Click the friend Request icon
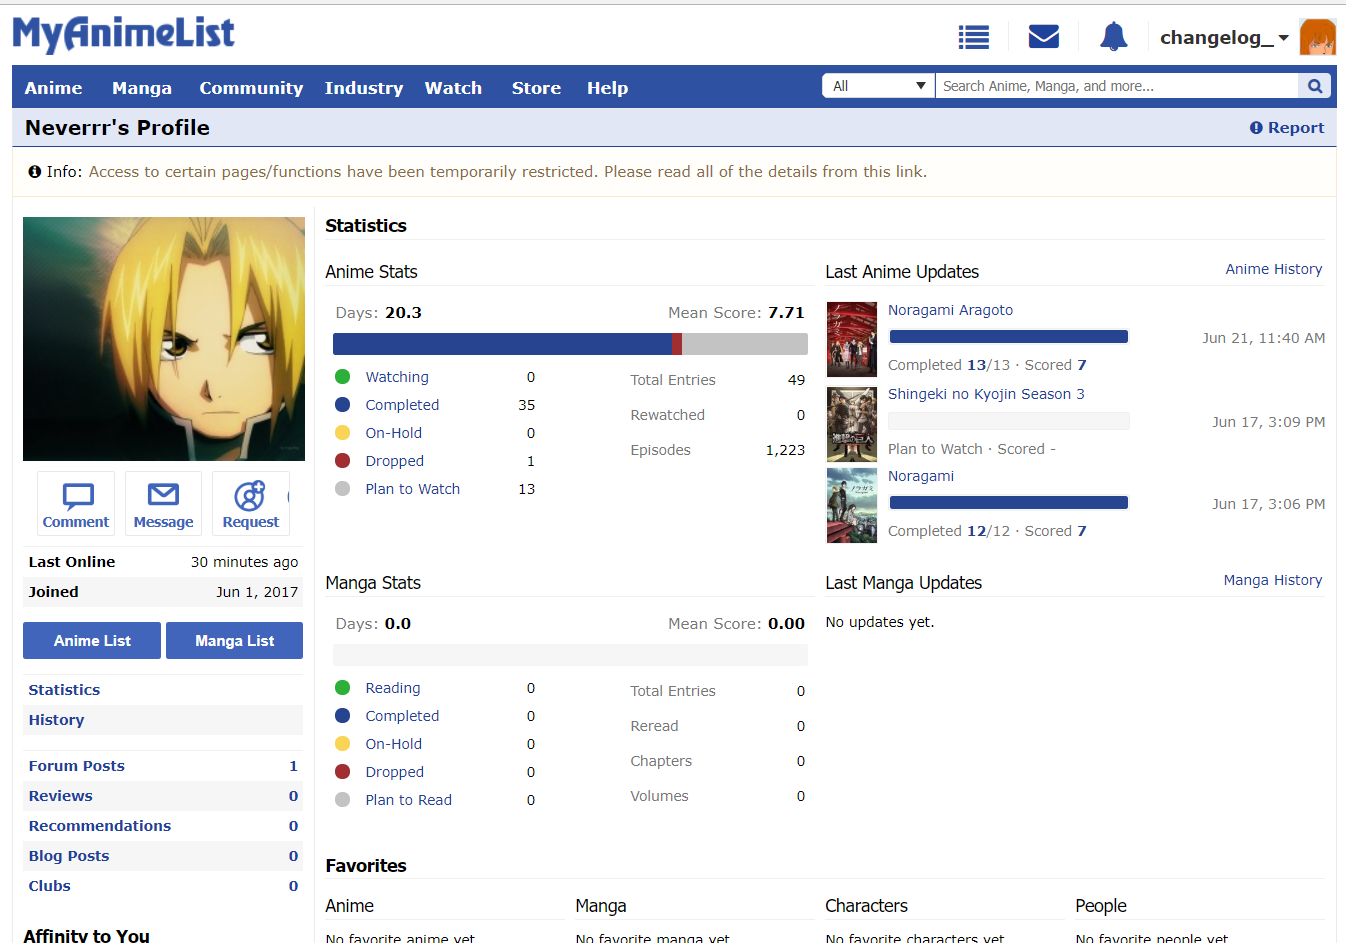Viewport: 1346px width, 943px height. point(250,504)
